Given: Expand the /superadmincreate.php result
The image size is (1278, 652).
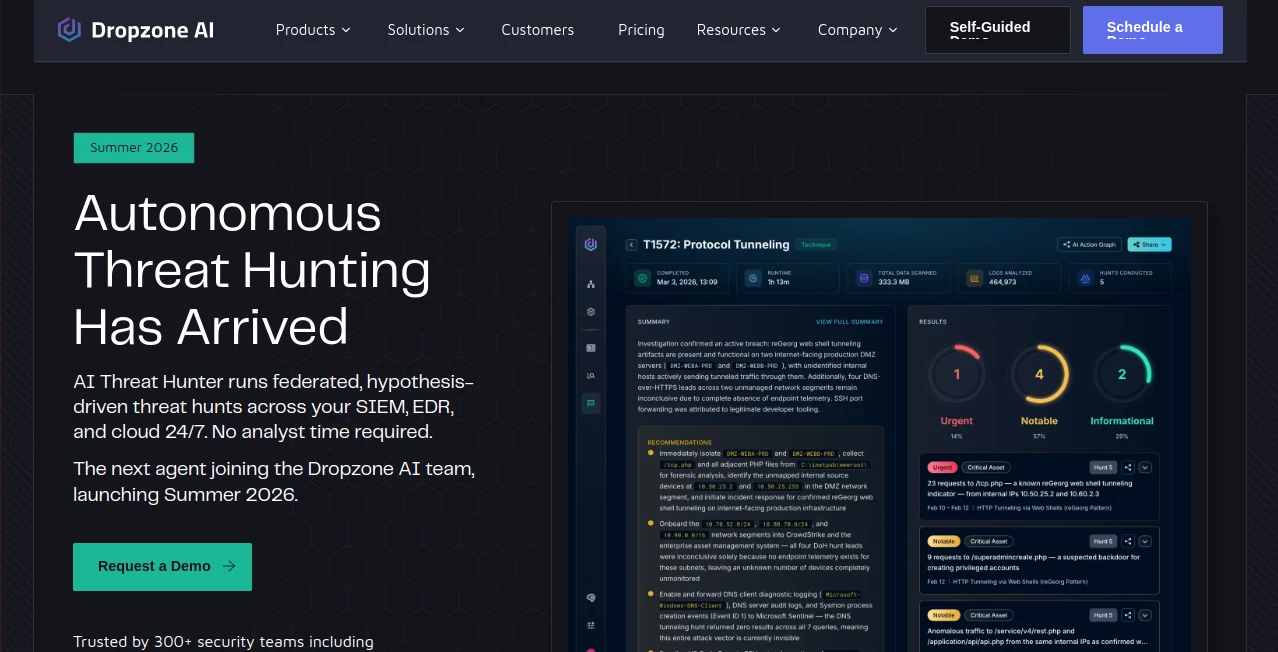Looking at the screenshot, I should [x=1146, y=541].
